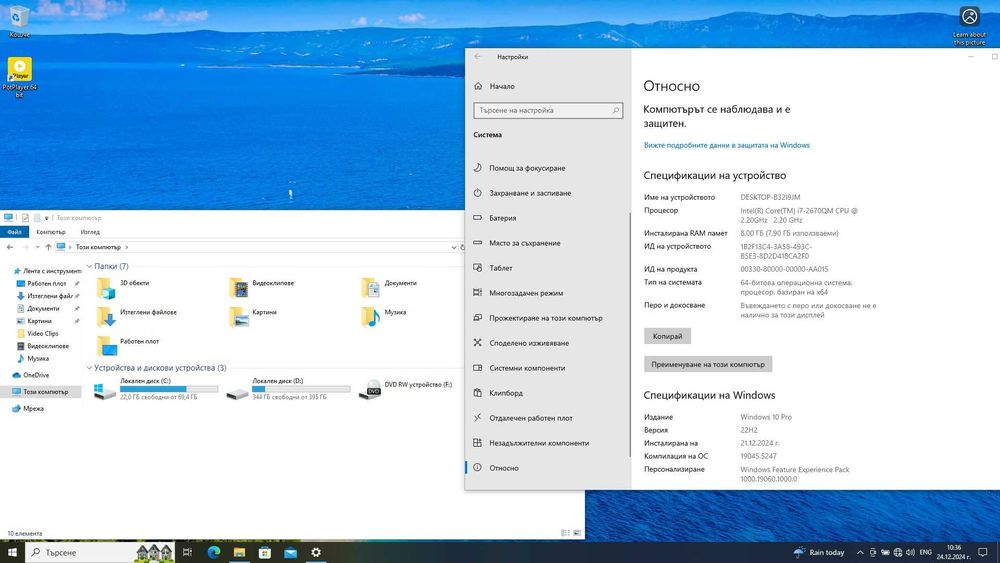Image resolution: width=1000 pixels, height=563 pixels.
Task: Click the Microsoft Edge taskbar icon
Action: click(213, 552)
